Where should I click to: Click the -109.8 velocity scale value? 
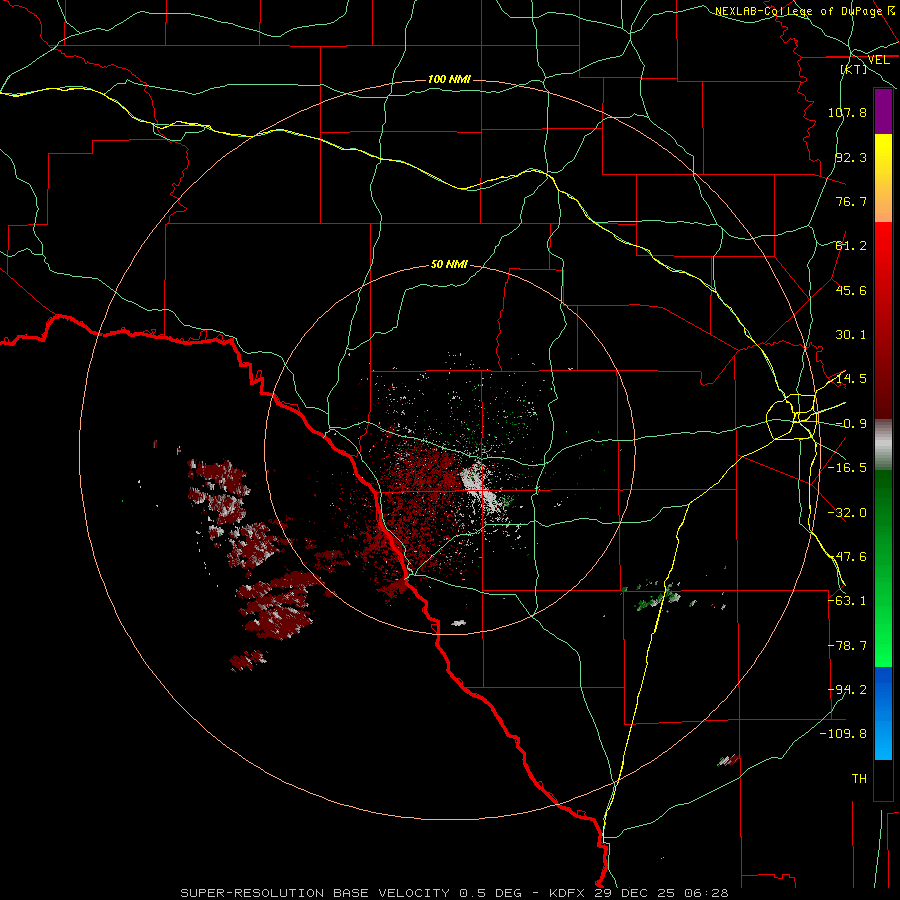coord(844,734)
